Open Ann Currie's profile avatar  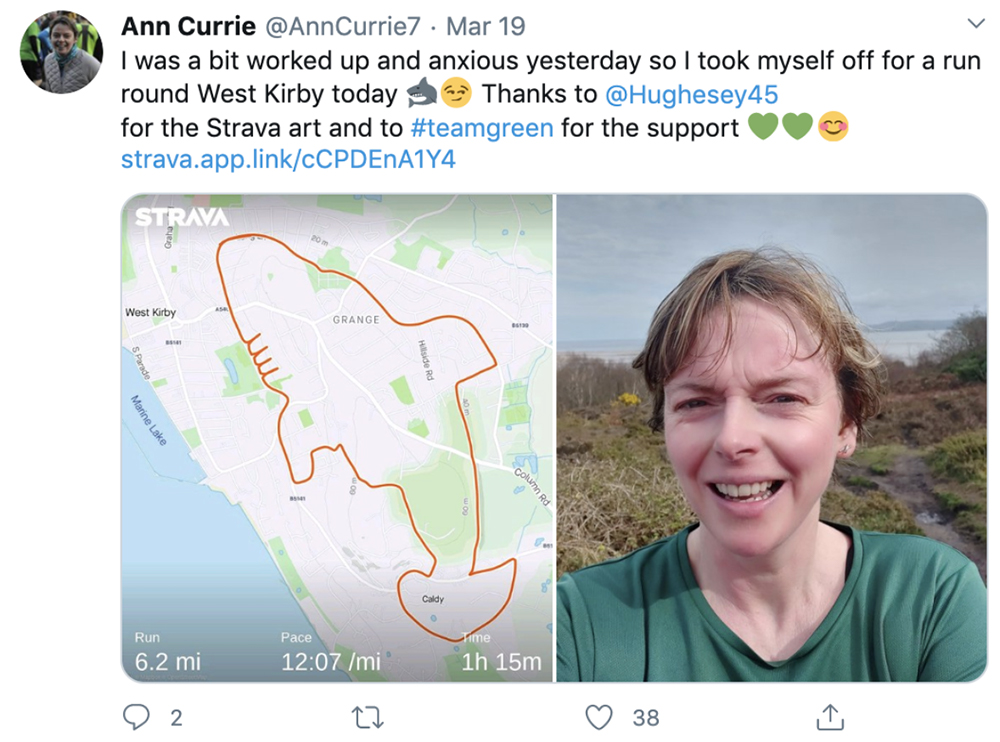click(61, 53)
